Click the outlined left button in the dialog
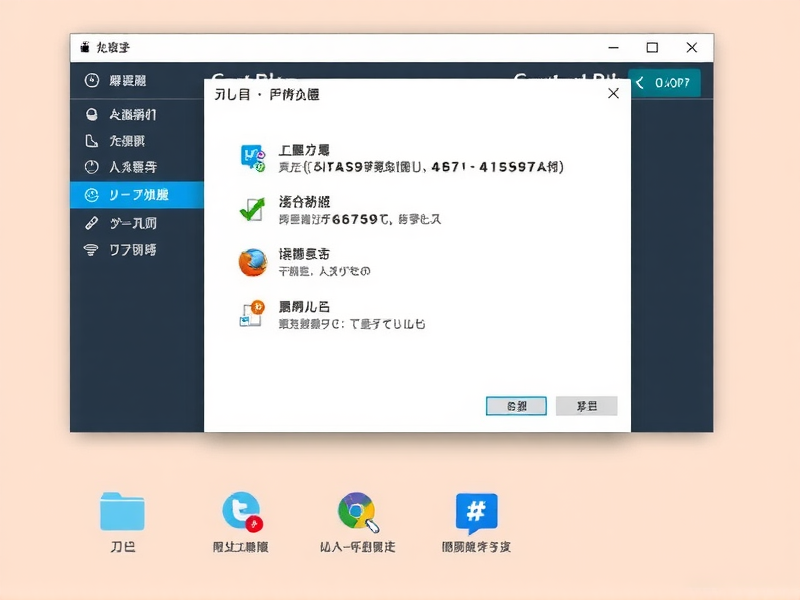Viewport: 800px width, 600px height. [x=514, y=405]
